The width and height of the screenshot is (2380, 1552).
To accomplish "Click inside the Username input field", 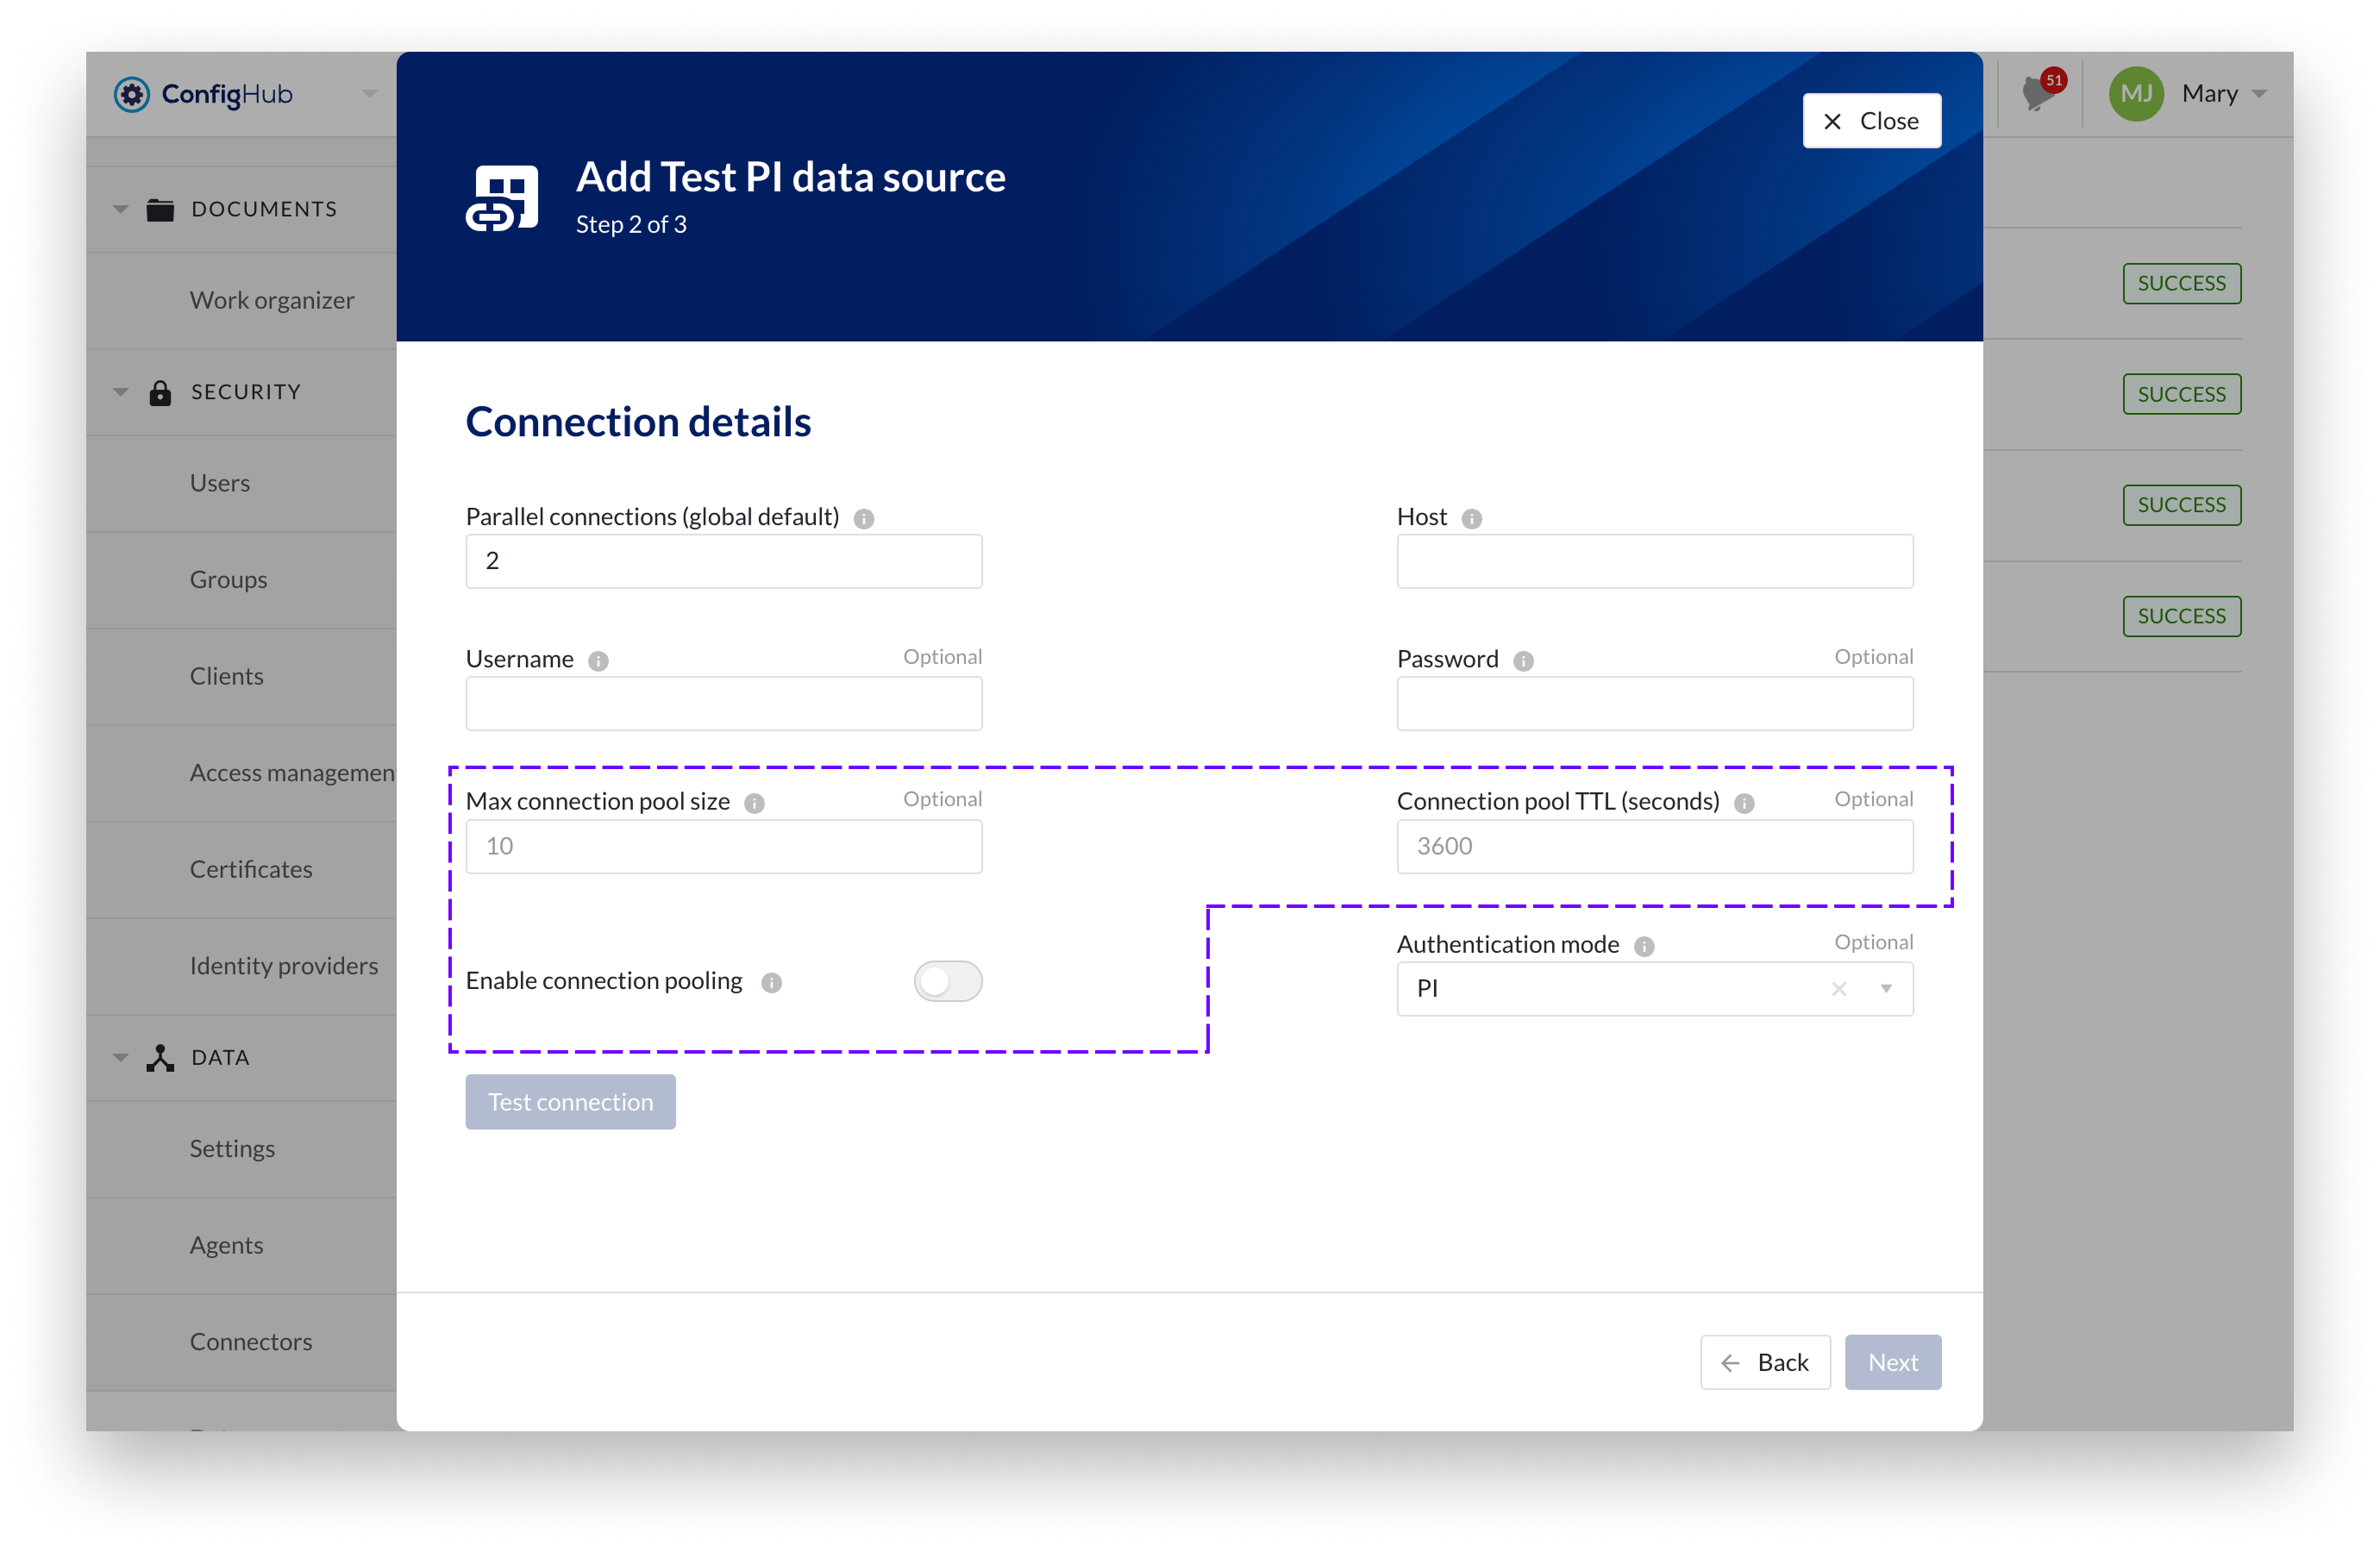I will [x=723, y=703].
